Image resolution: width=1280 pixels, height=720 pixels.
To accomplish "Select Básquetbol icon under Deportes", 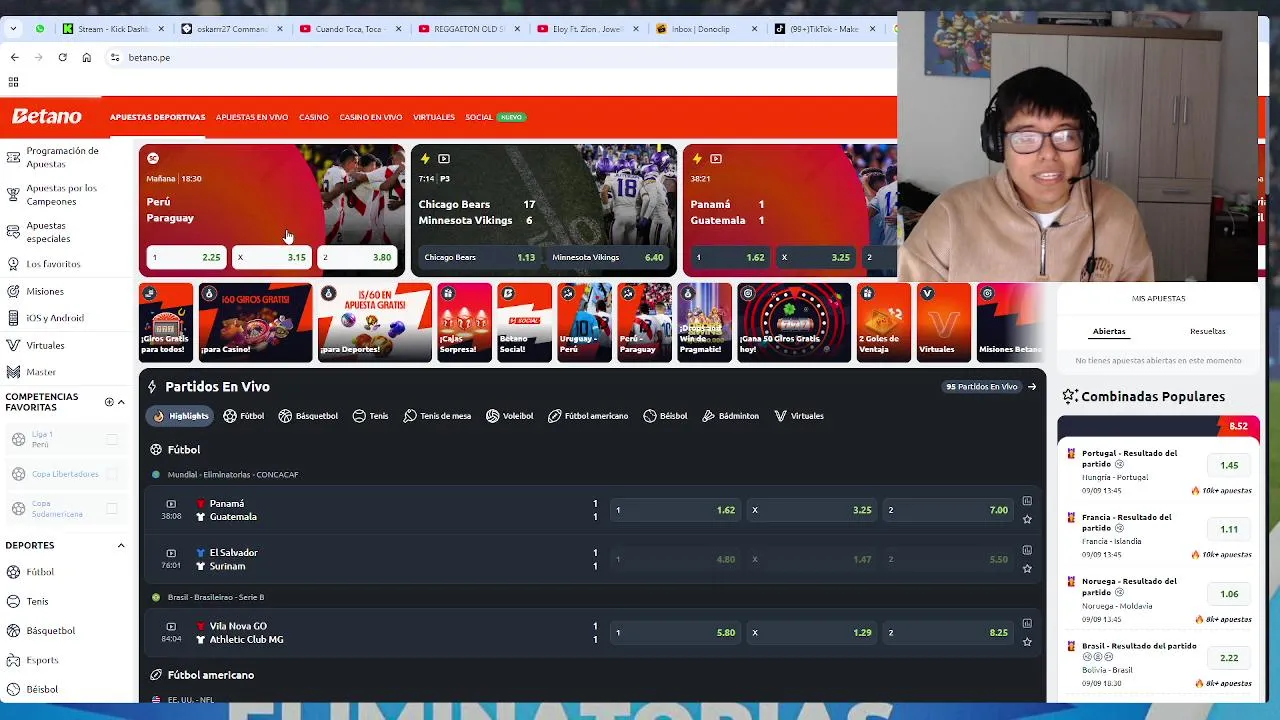I will (13, 631).
